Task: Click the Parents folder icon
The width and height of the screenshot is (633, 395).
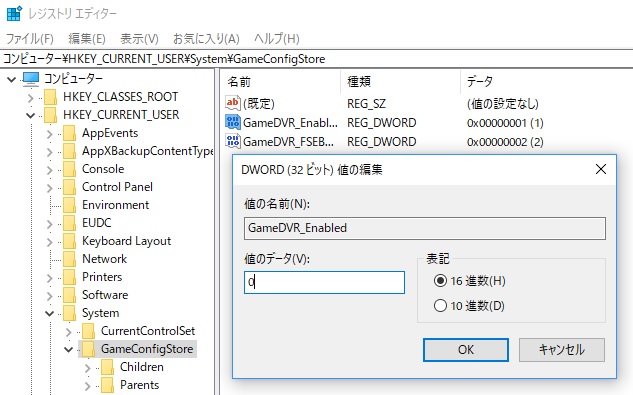Action: pos(107,385)
